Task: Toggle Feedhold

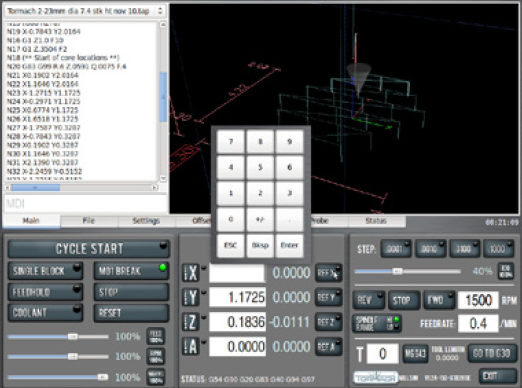Action: (45, 292)
